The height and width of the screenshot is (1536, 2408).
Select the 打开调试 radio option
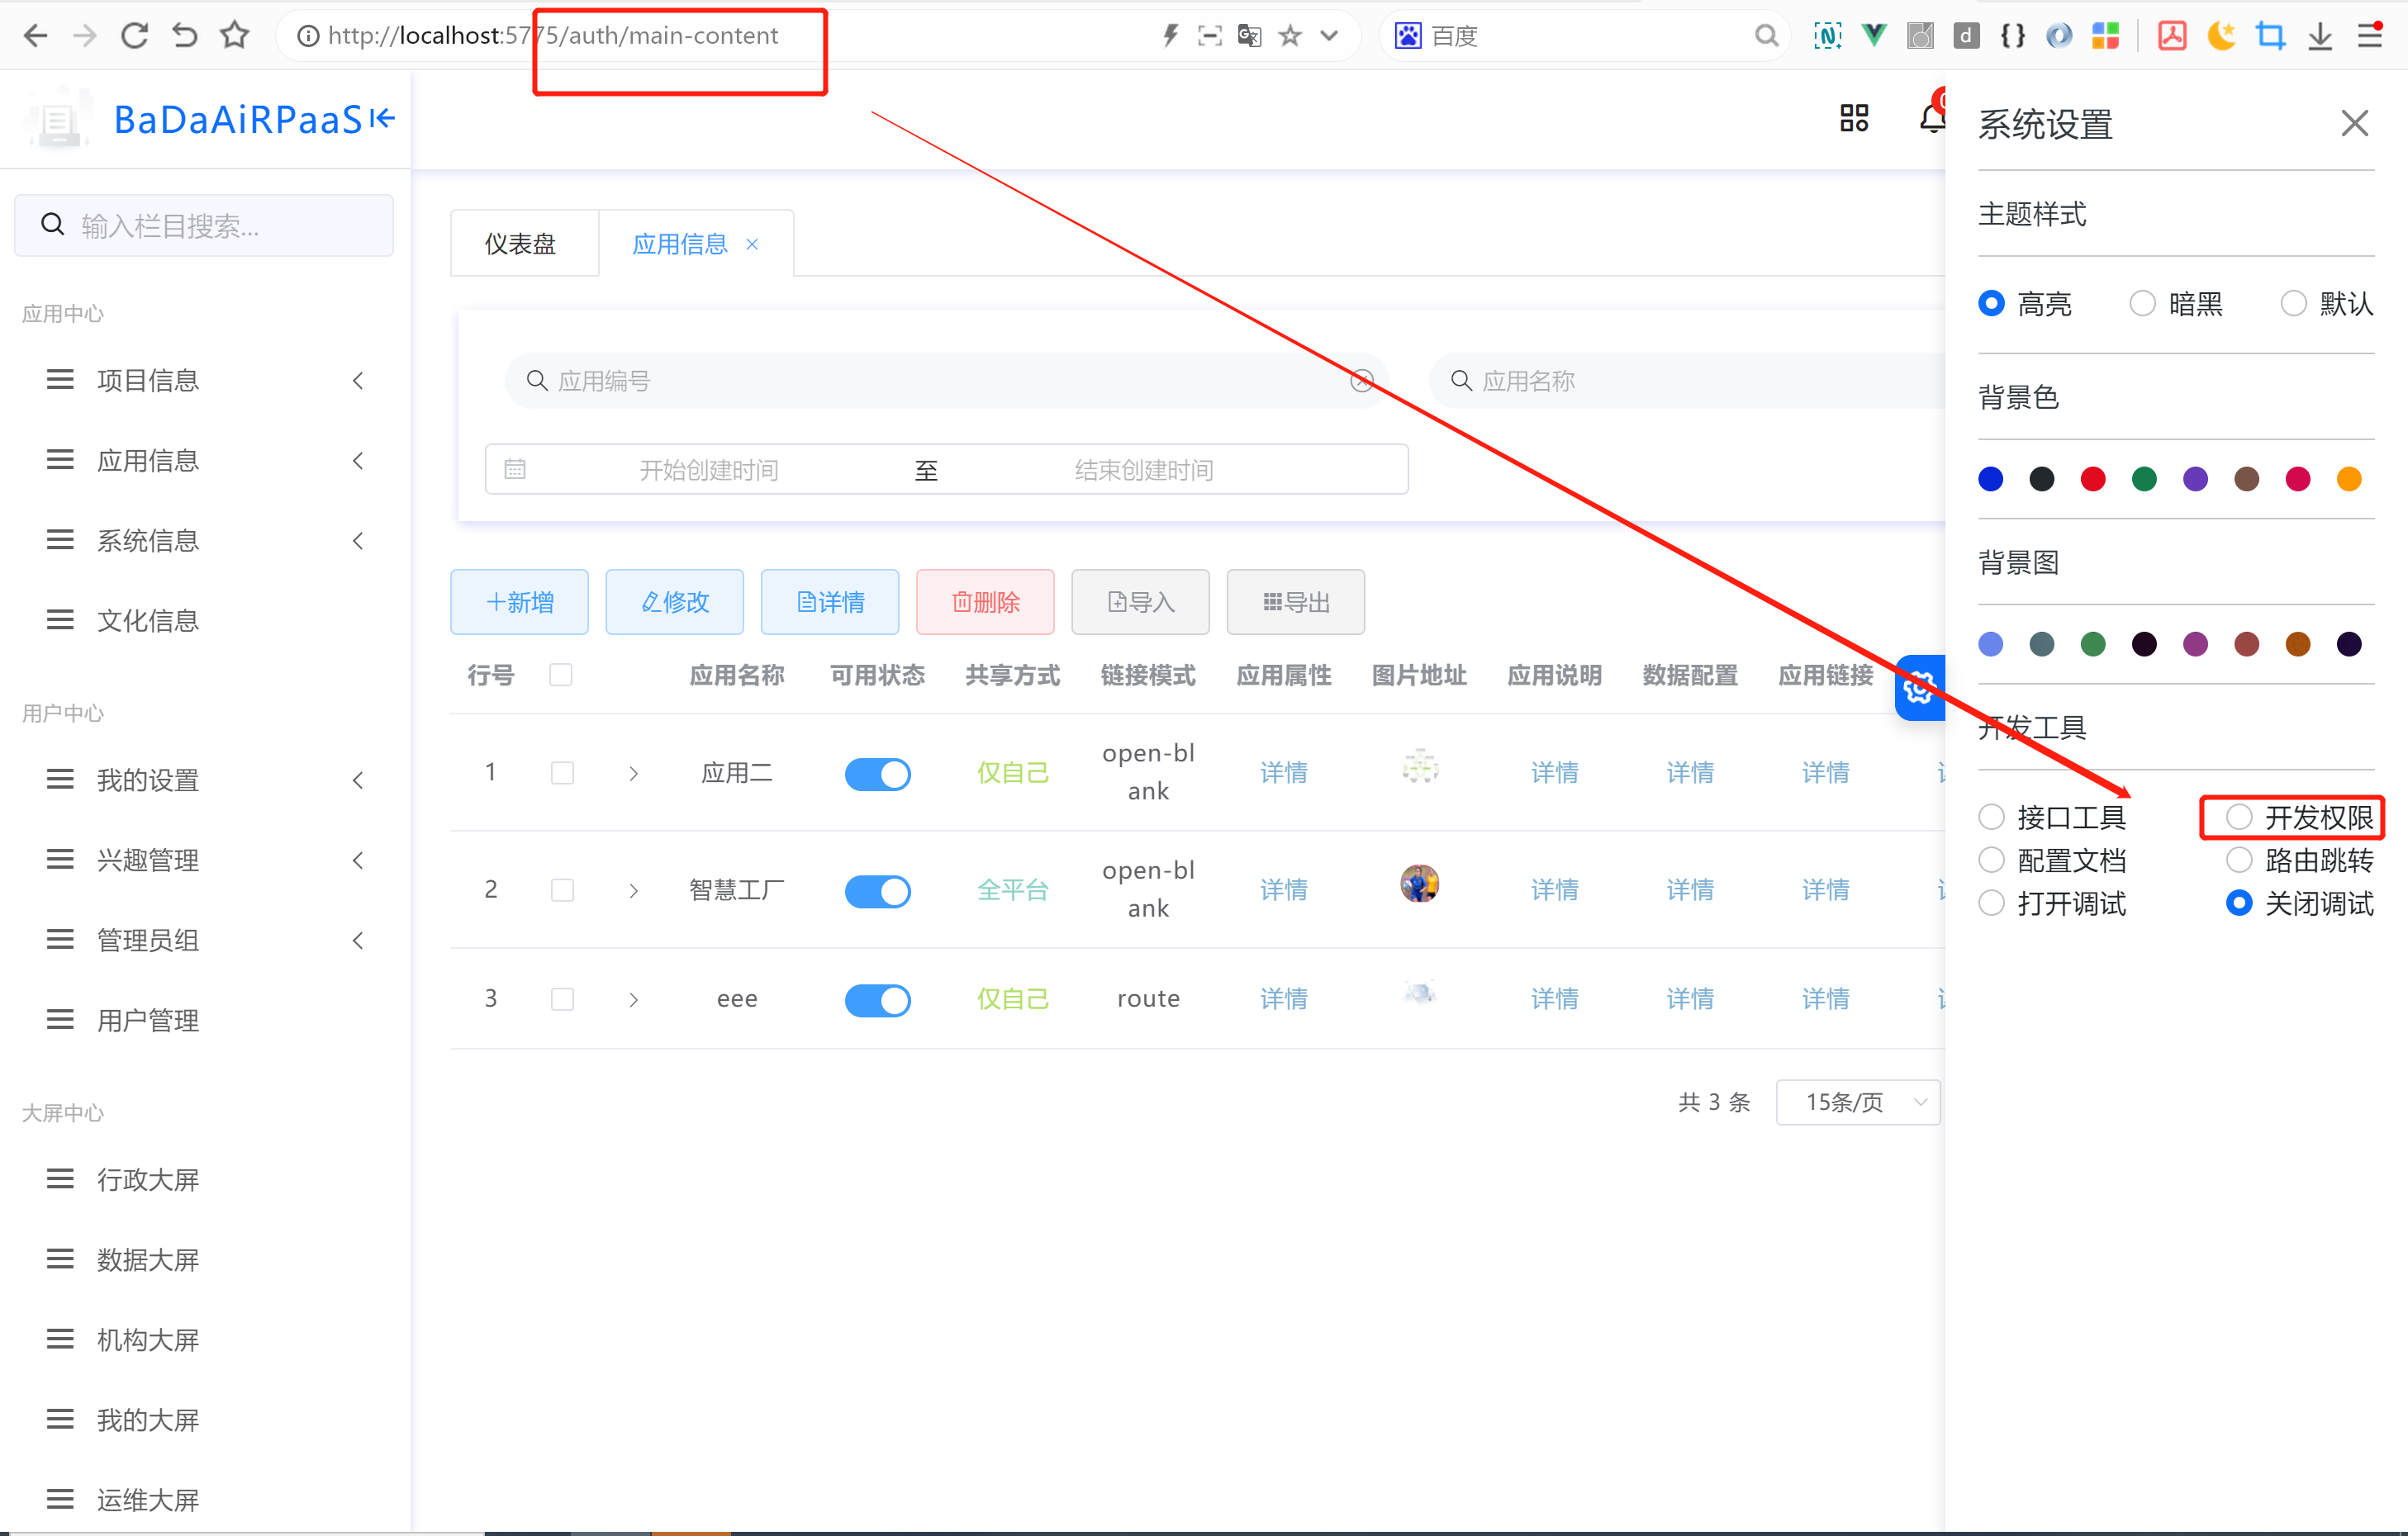pos(1991,903)
